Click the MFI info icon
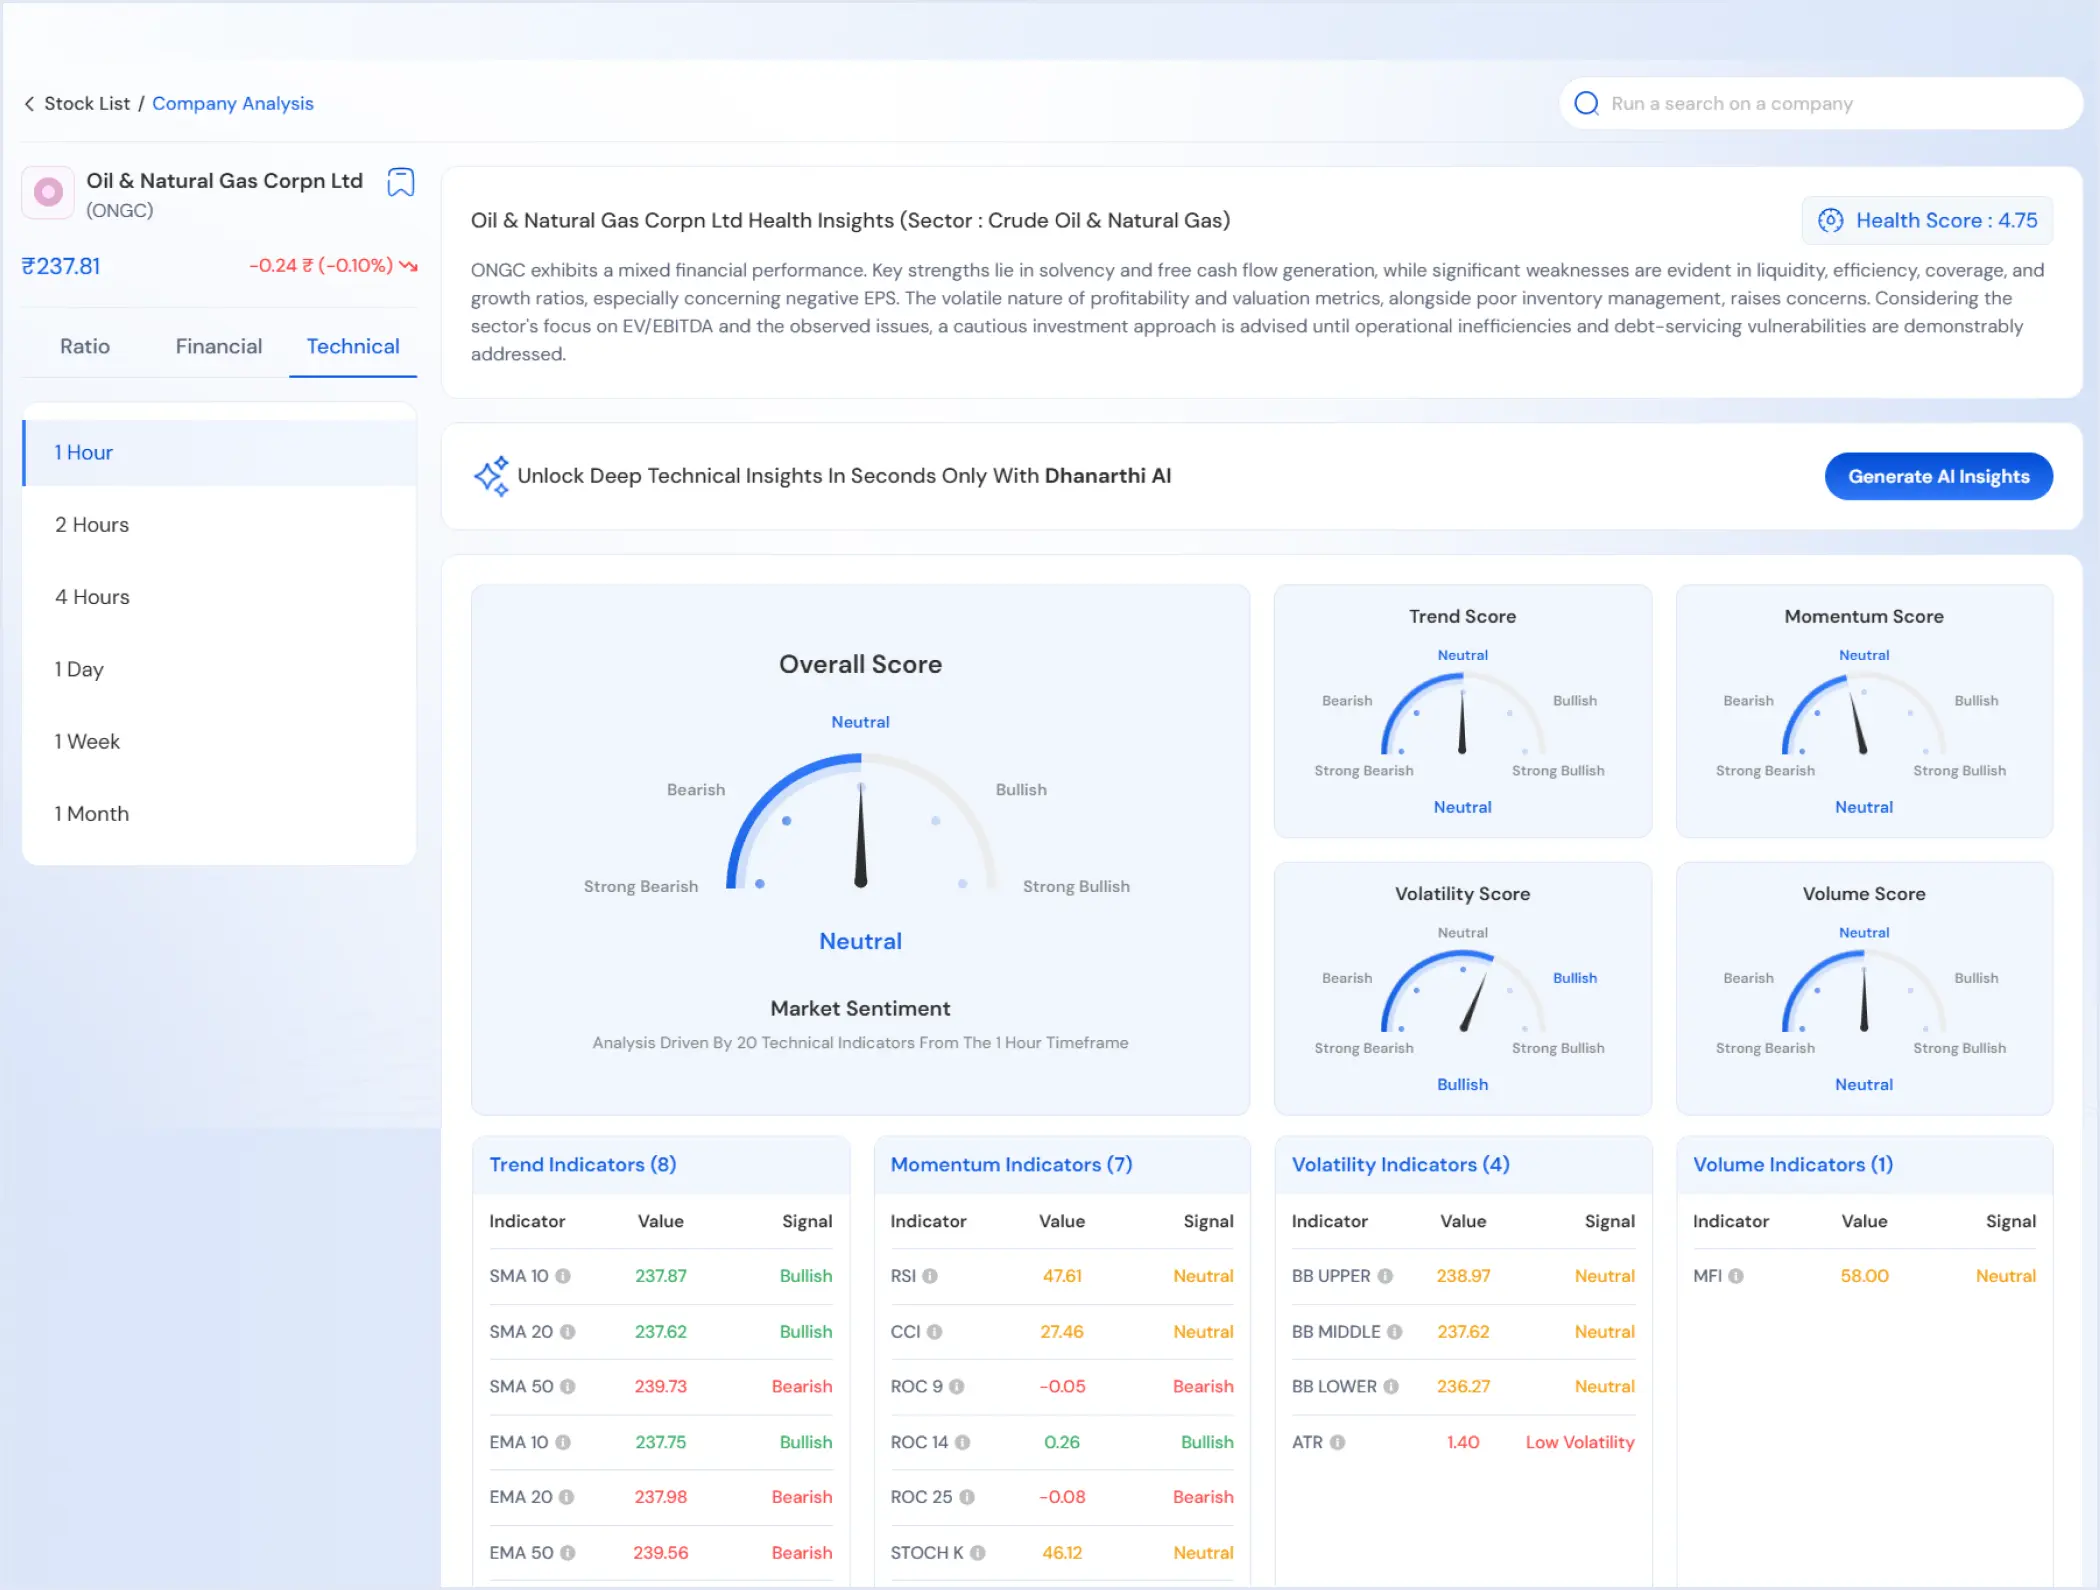The width and height of the screenshot is (2100, 1590). (x=1736, y=1276)
